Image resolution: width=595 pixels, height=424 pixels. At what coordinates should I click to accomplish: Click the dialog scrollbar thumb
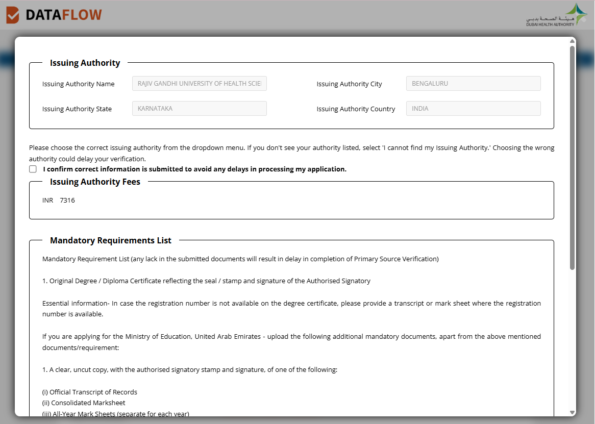coord(572,158)
